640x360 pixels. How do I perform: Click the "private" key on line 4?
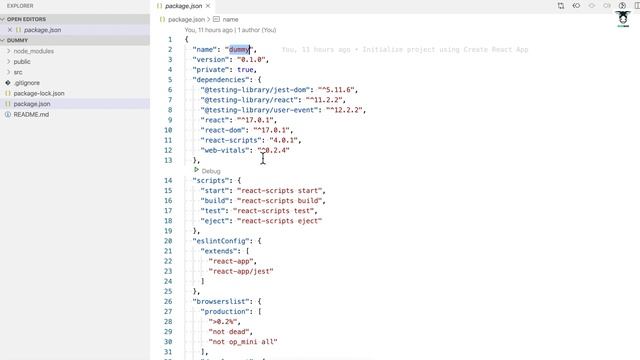pos(210,69)
